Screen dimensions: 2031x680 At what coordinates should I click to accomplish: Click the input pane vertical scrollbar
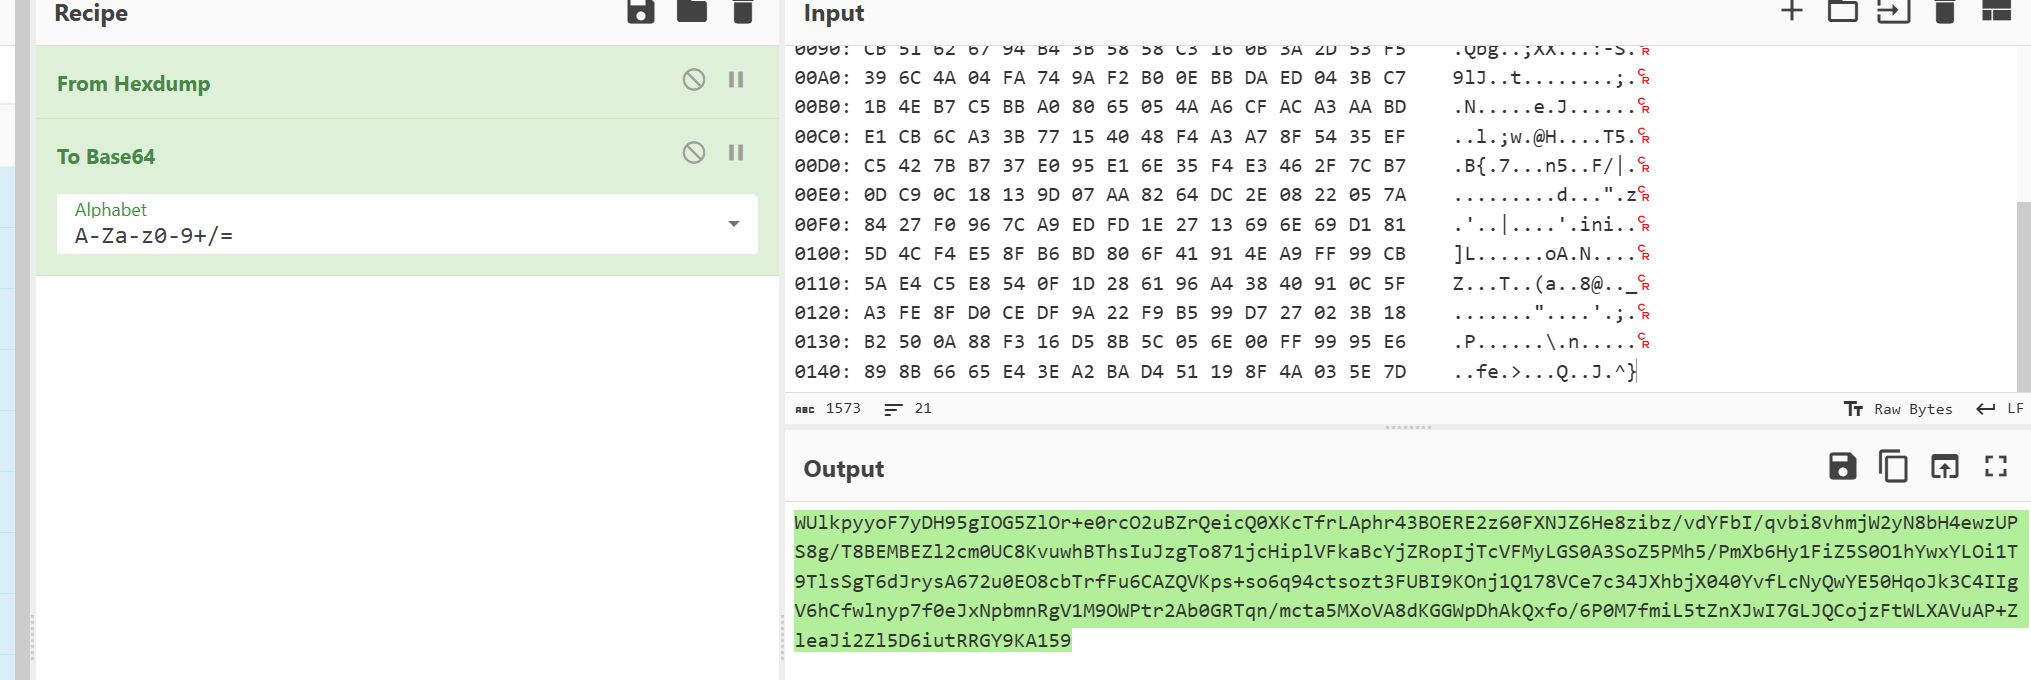tap(2023, 290)
